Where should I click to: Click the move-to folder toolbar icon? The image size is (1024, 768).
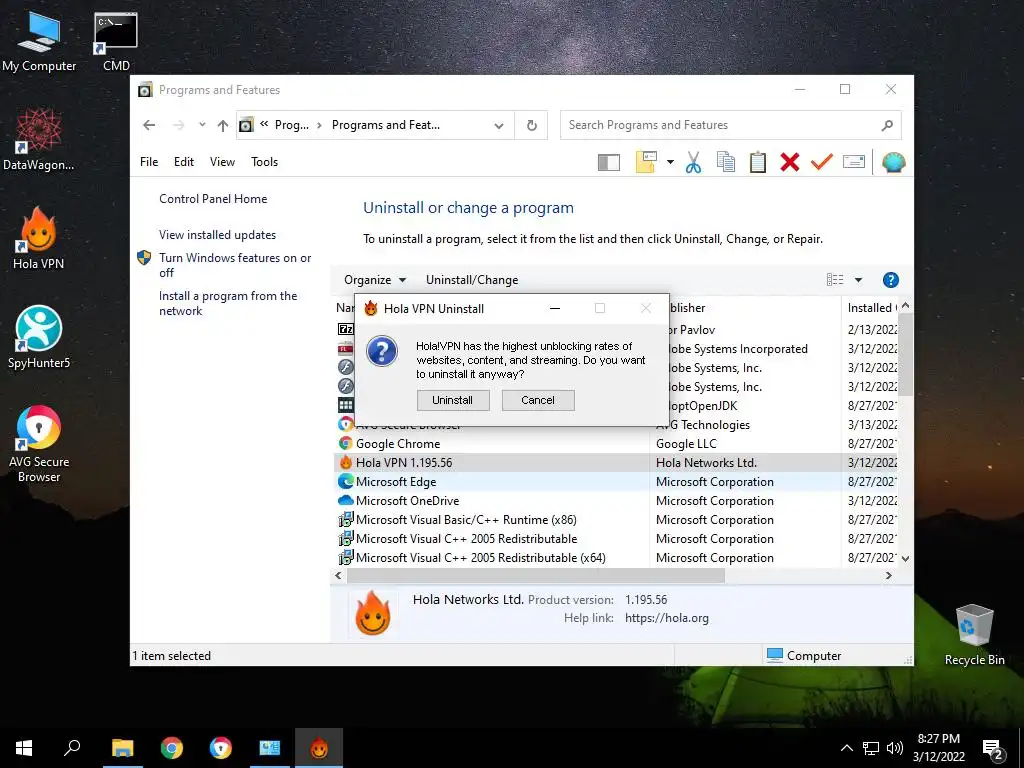point(646,162)
